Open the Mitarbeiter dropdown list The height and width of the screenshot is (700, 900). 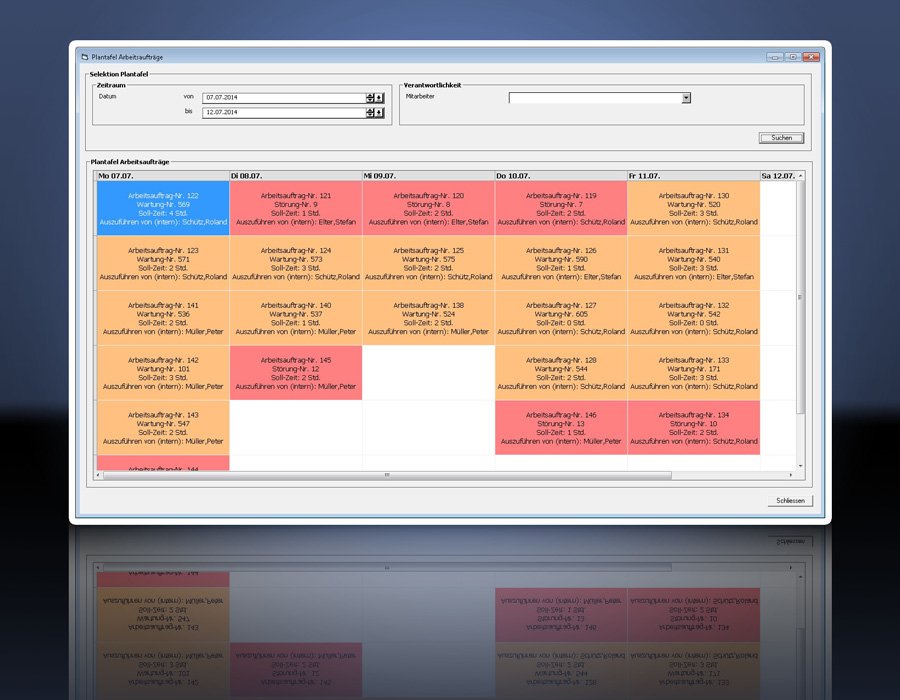686,98
